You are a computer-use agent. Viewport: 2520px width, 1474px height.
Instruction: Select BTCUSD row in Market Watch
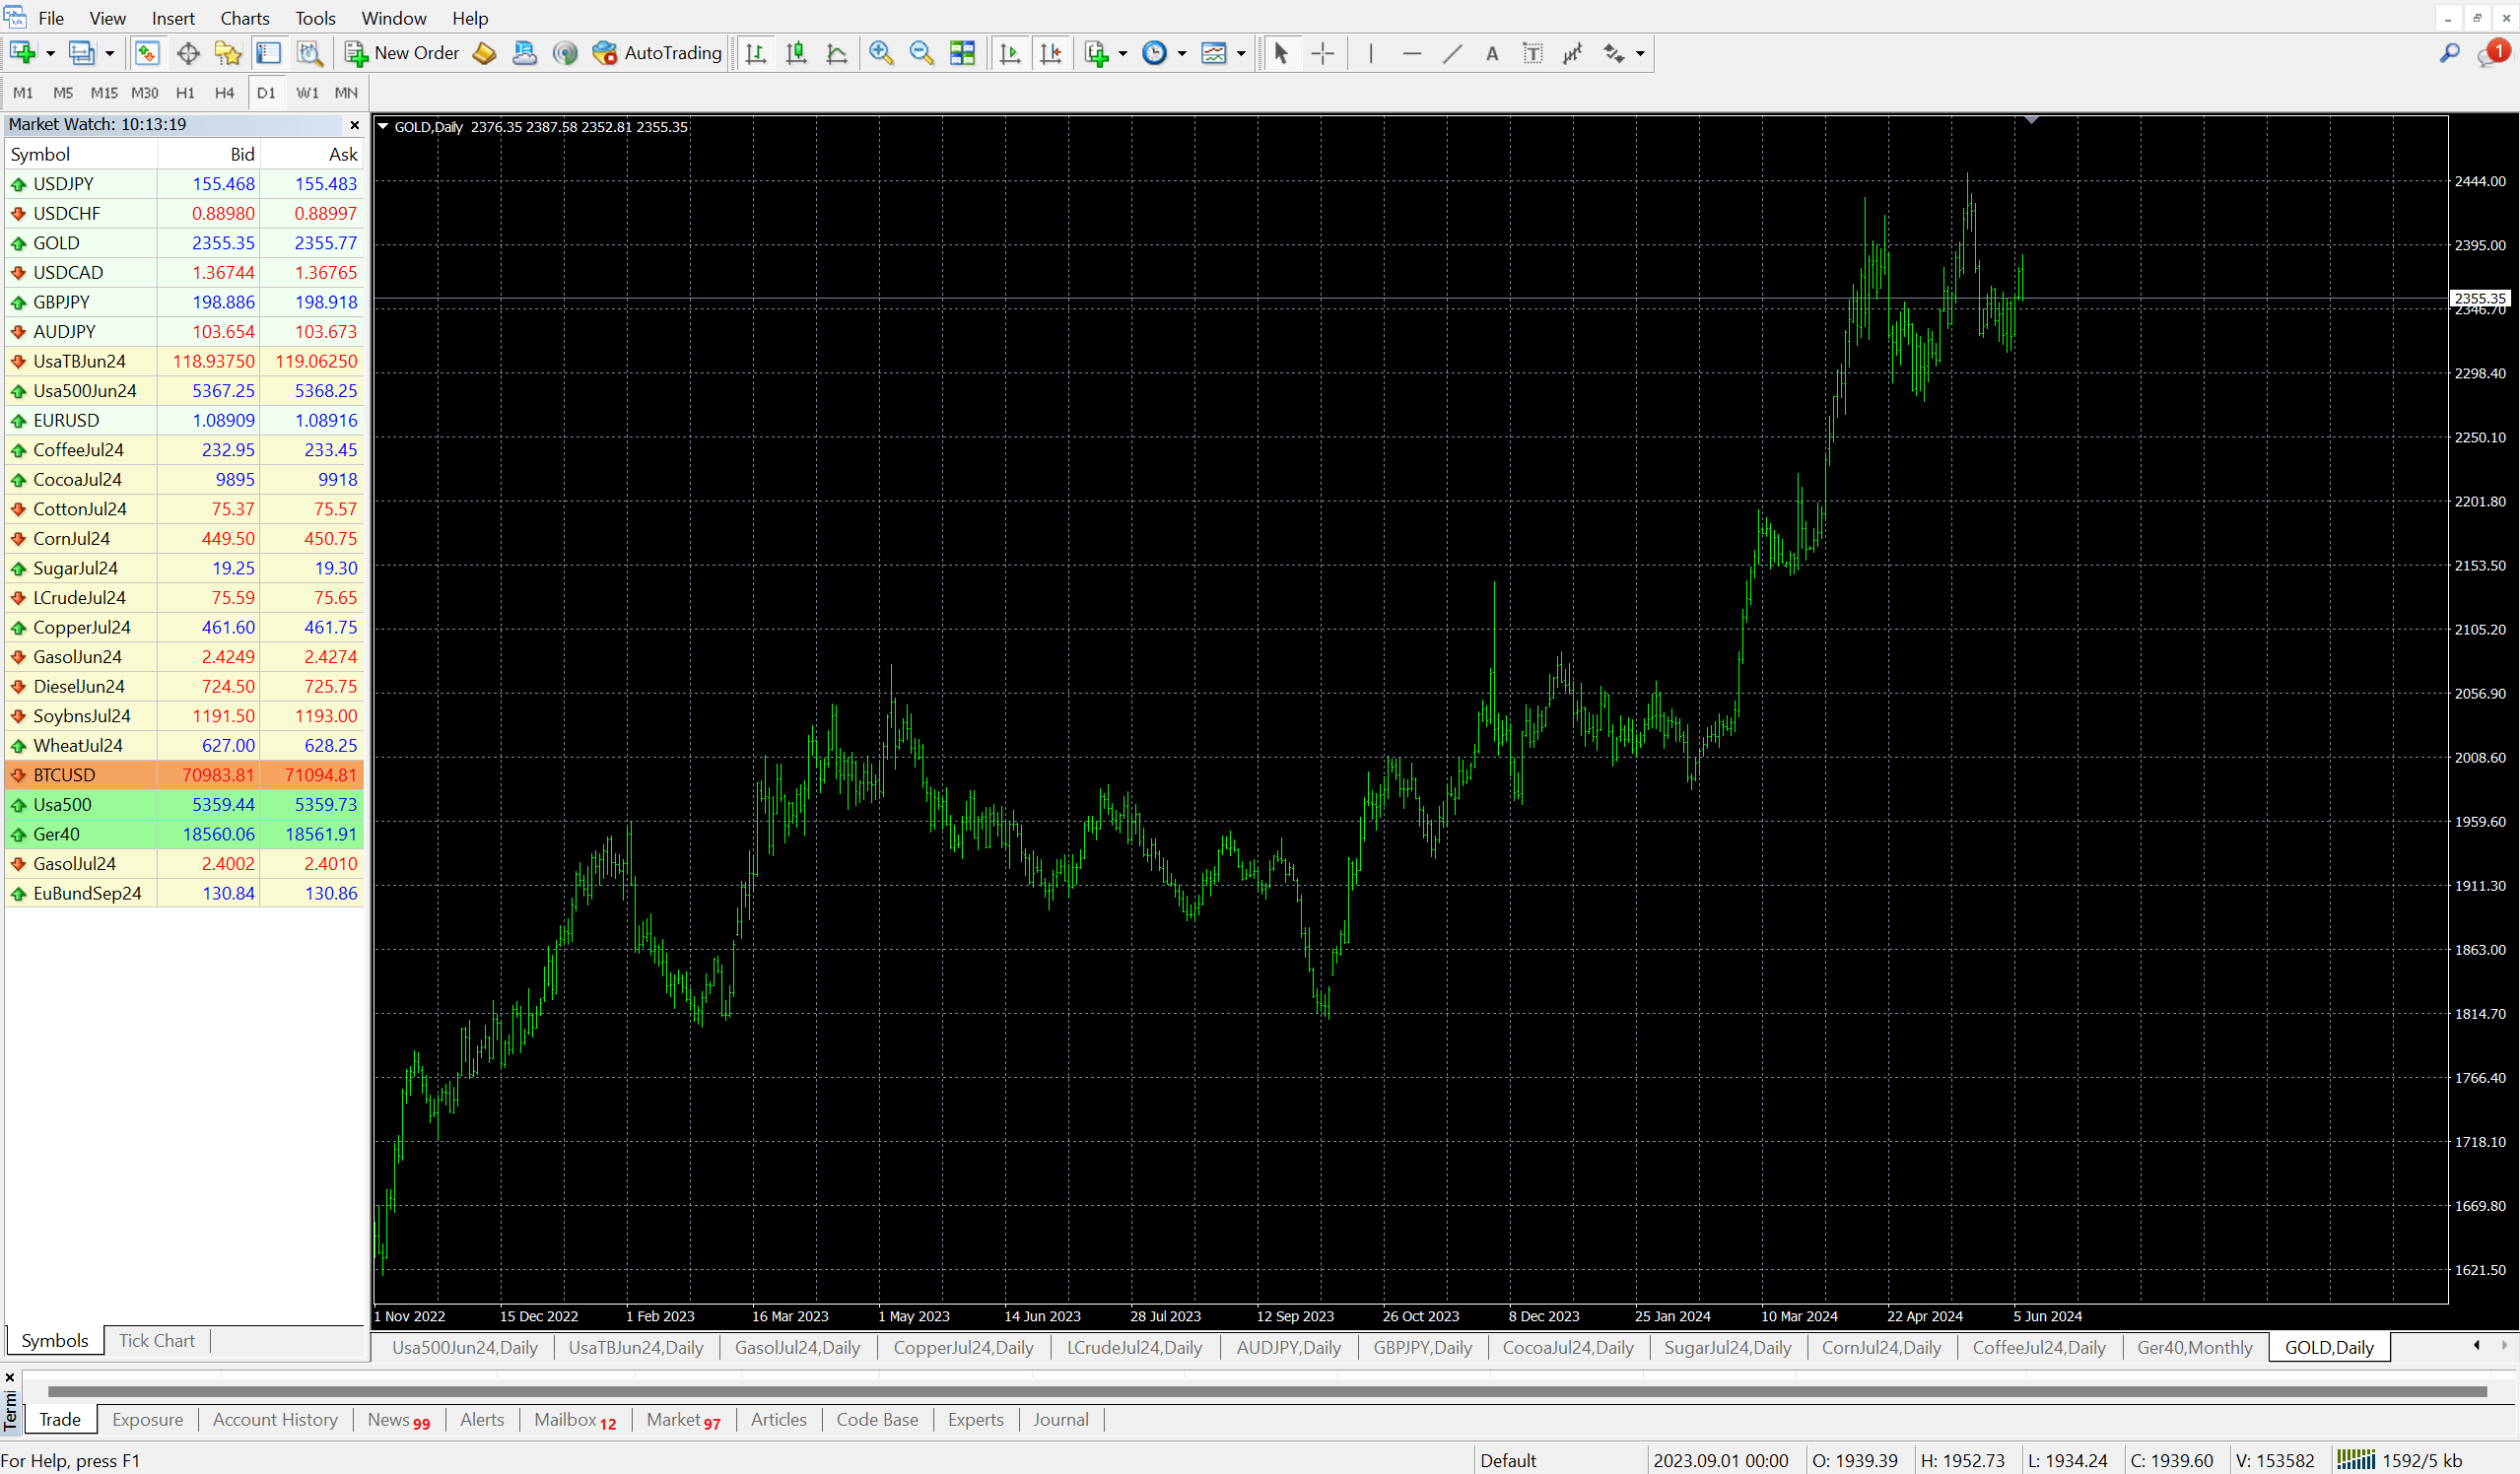coord(64,775)
